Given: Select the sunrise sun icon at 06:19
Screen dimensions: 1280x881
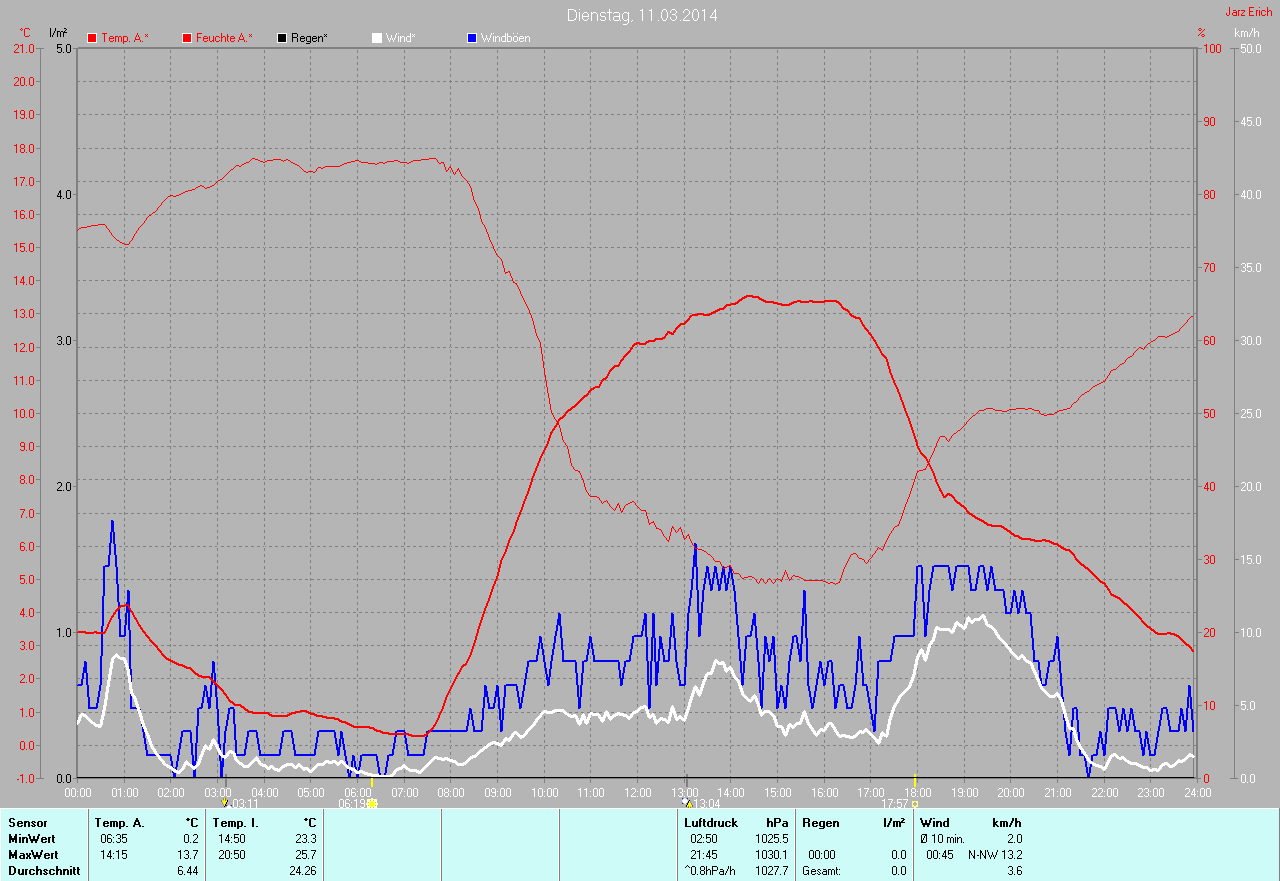Looking at the screenshot, I should point(372,803).
